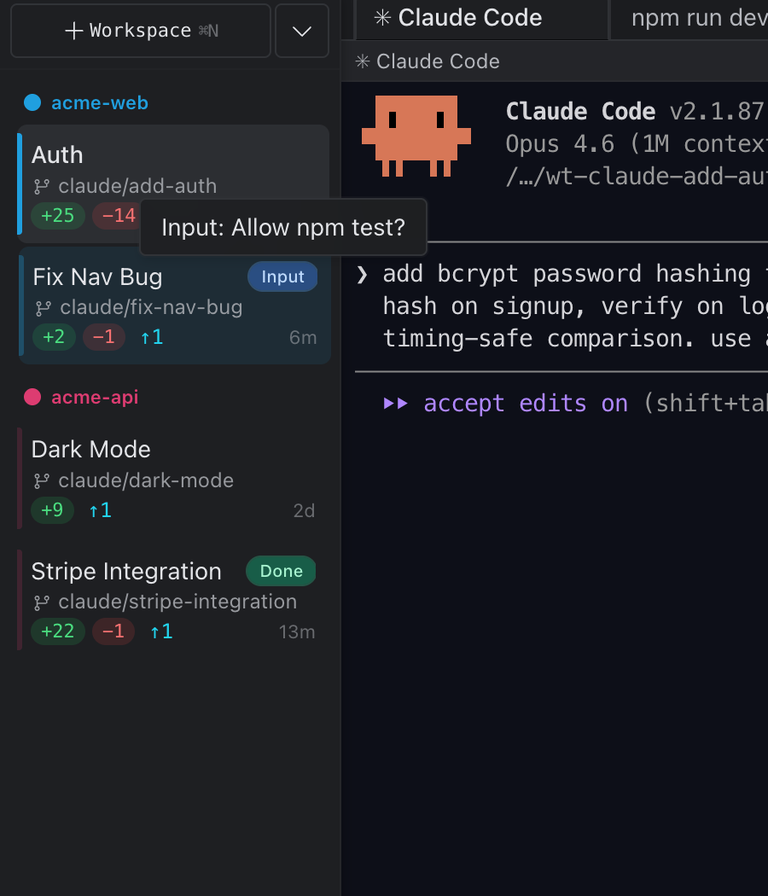Image resolution: width=768 pixels, height=896 pixels.
Task: Toggle accept edits on mode
Action: coord(525,404)
